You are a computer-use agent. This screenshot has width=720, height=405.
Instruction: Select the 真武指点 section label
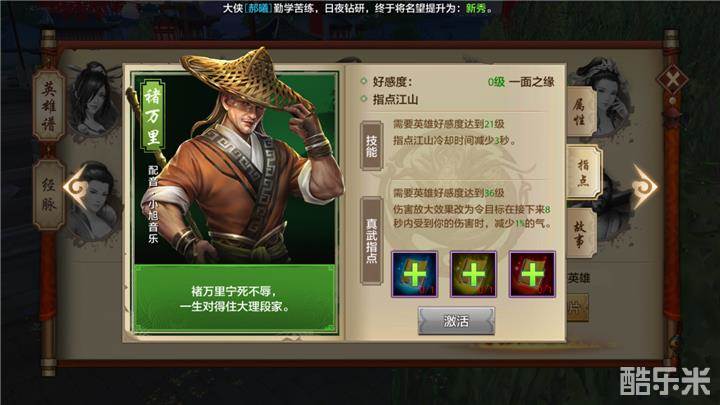click(x=371, y=241)
